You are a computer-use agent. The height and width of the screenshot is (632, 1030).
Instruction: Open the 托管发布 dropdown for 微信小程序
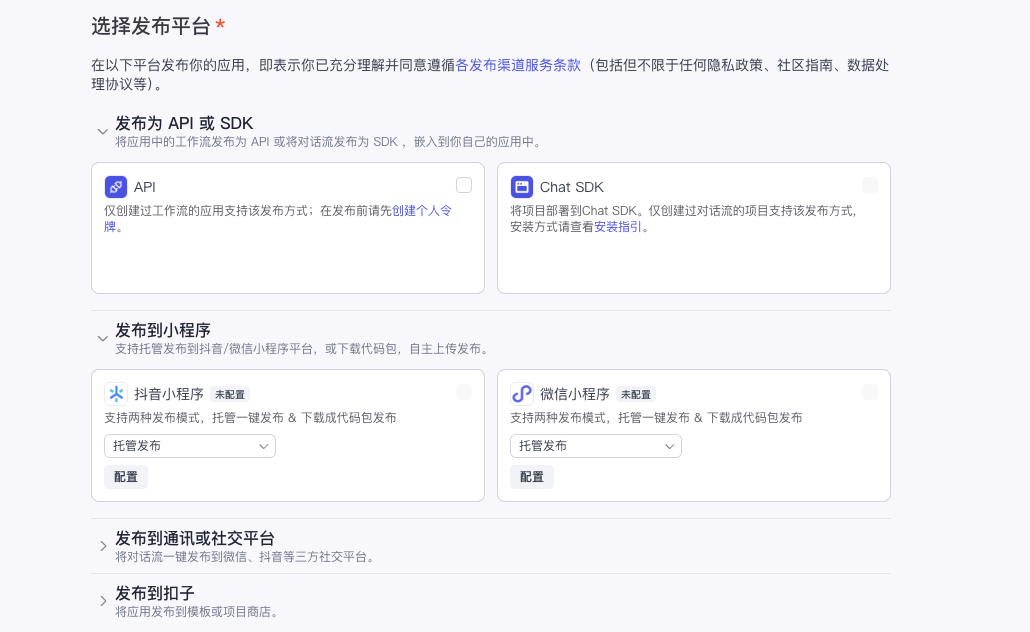point(595,446)
